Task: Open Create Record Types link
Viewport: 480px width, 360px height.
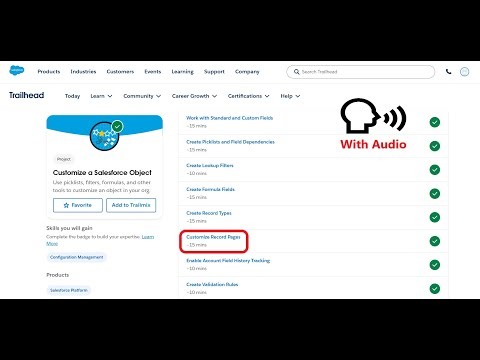Action: point(209,213)
